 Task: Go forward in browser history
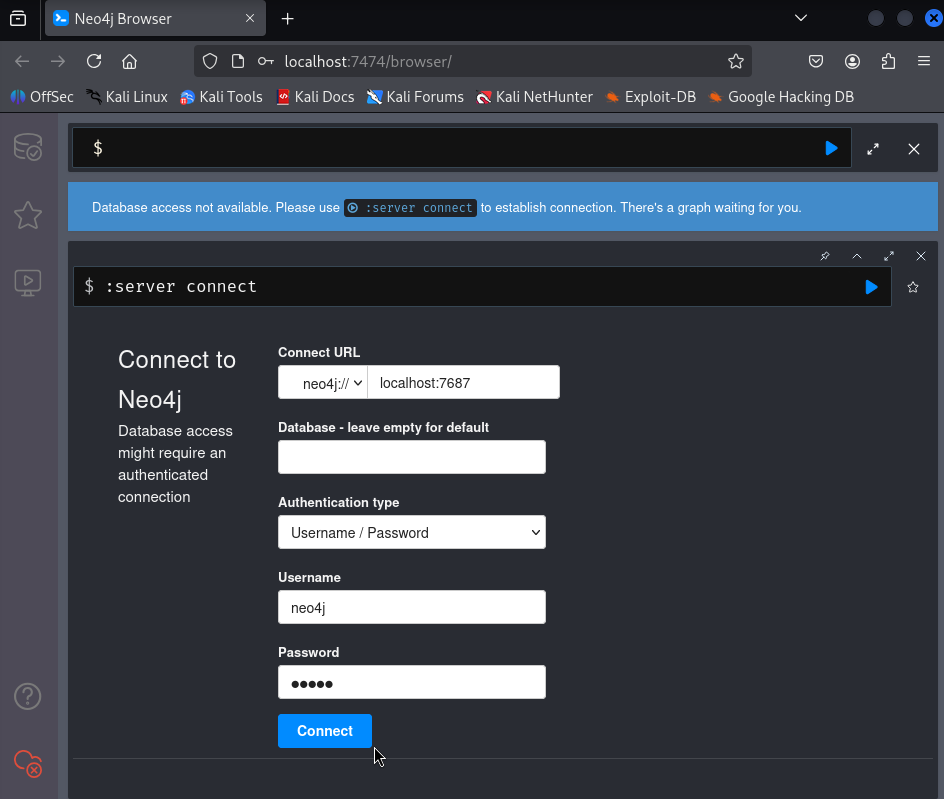(x=58, y=61)
